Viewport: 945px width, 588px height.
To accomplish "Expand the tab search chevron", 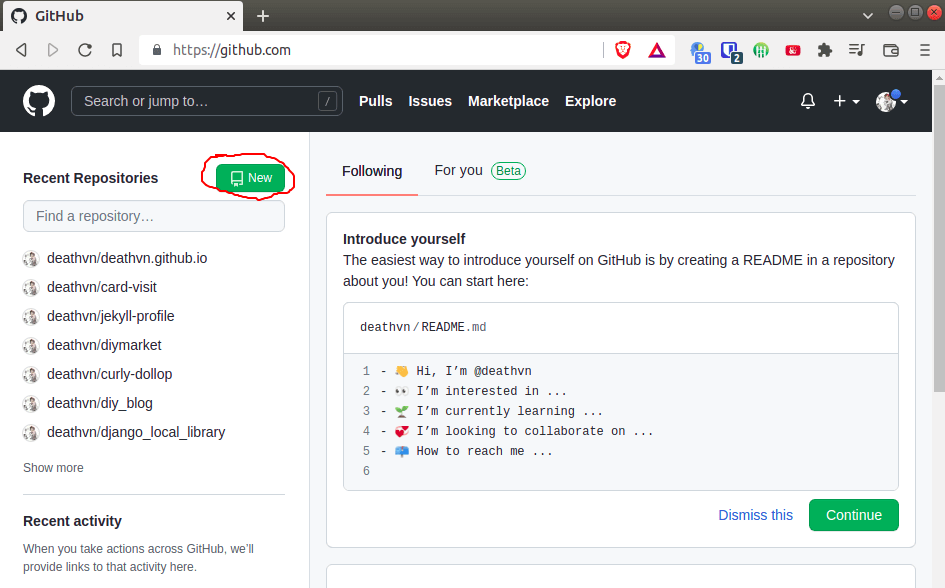I will pos(868,16).
